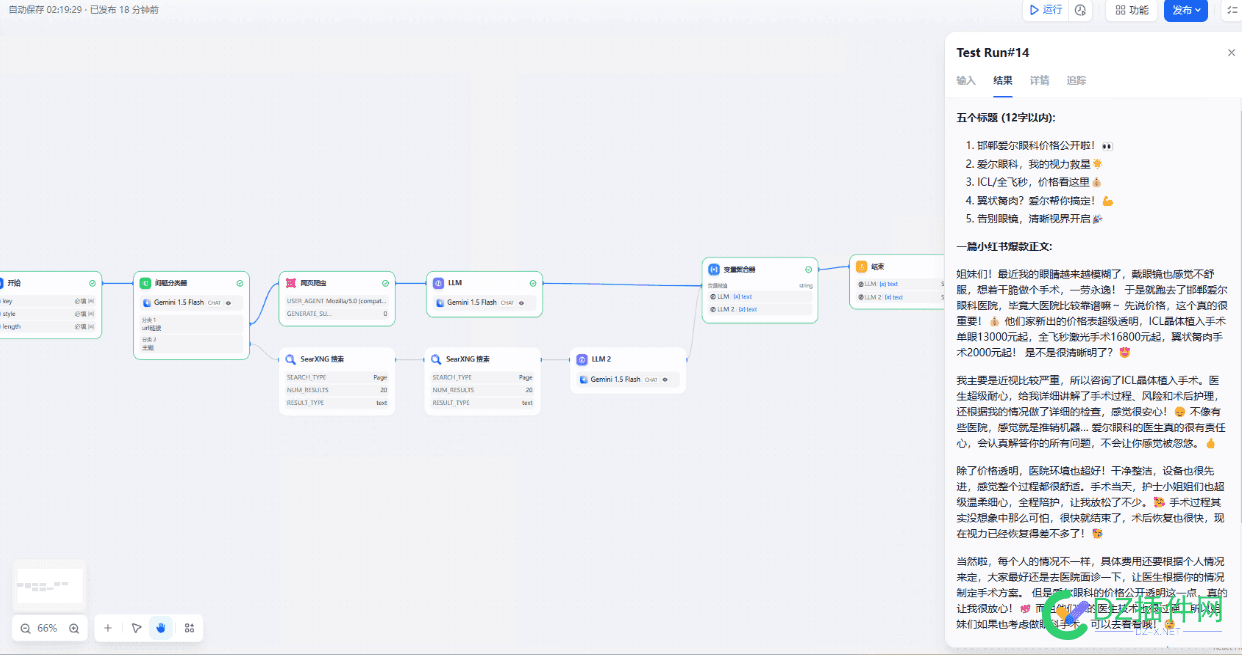Screen dimensions: 1242x655
Task: Click NUM_RESULTS row in second SearXNG node
Action: pyautogui.click(x=482, y=390)
